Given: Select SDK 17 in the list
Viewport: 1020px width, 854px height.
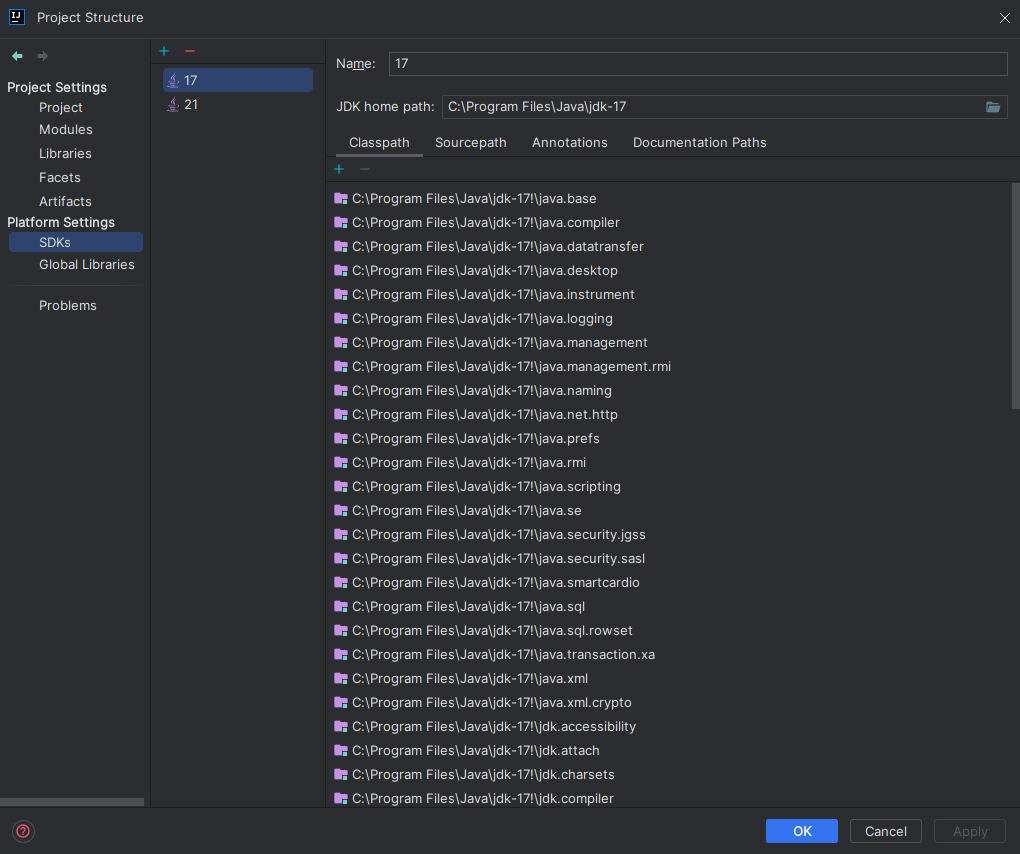Looking at the screenshot, I should tap(237, 80).
